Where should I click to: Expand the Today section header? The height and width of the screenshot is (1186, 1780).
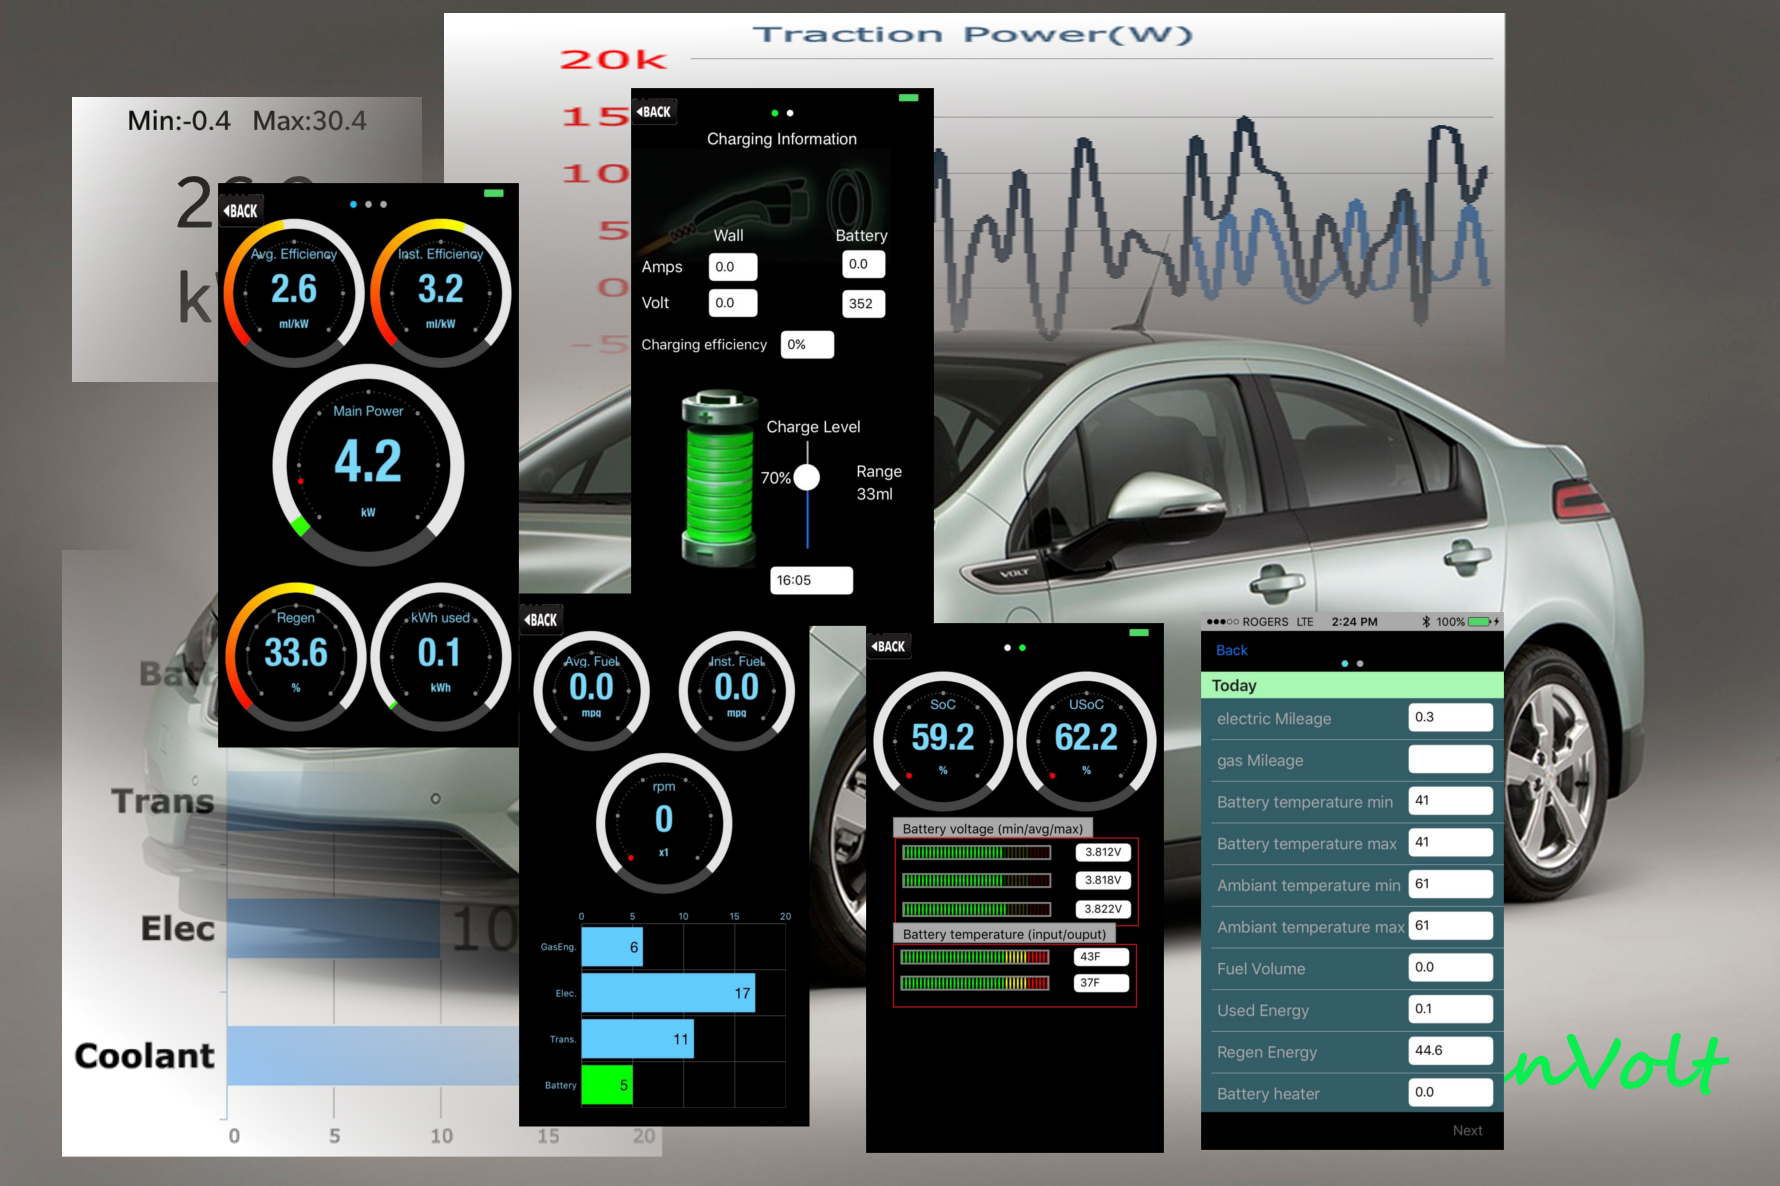click(1233, 685)
